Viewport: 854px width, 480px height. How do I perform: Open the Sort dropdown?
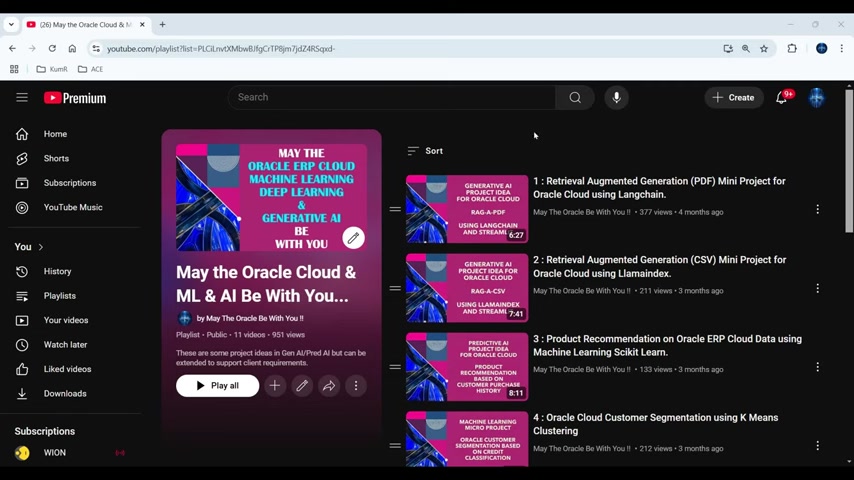pyautogui.click(x=425, y=151)
